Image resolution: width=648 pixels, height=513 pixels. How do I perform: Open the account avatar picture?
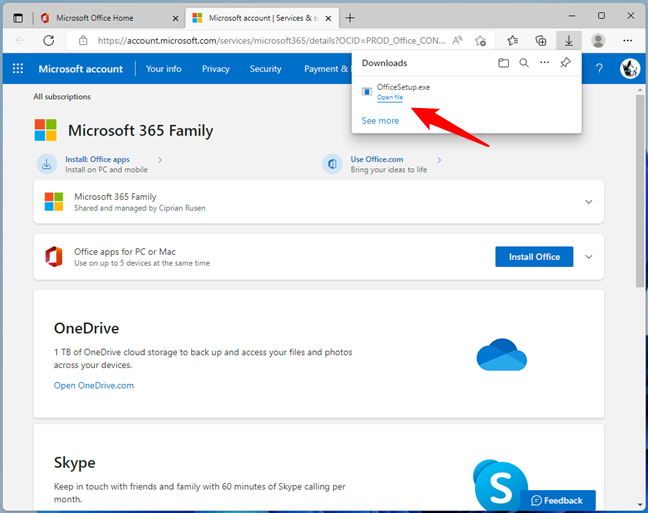tap(630, 69)
